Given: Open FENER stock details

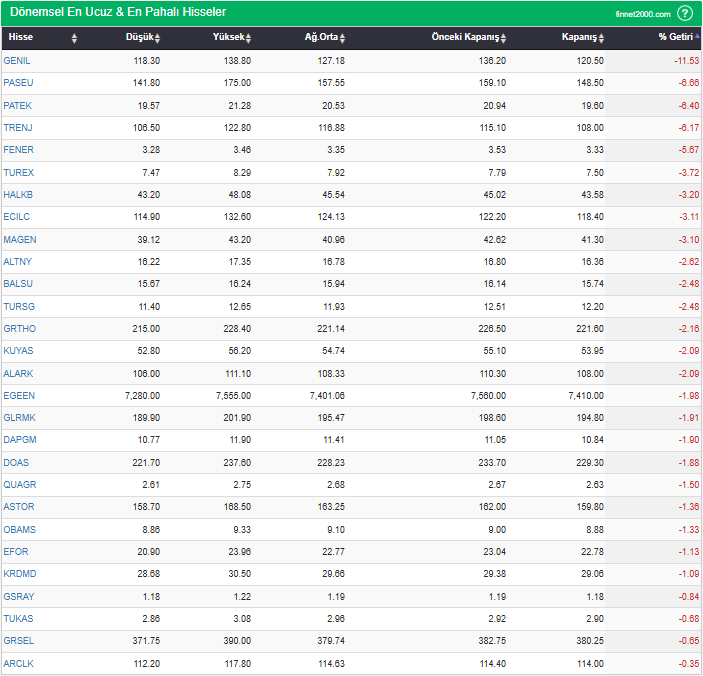Looking at the screenshot, I should click(x=18, y=150).
